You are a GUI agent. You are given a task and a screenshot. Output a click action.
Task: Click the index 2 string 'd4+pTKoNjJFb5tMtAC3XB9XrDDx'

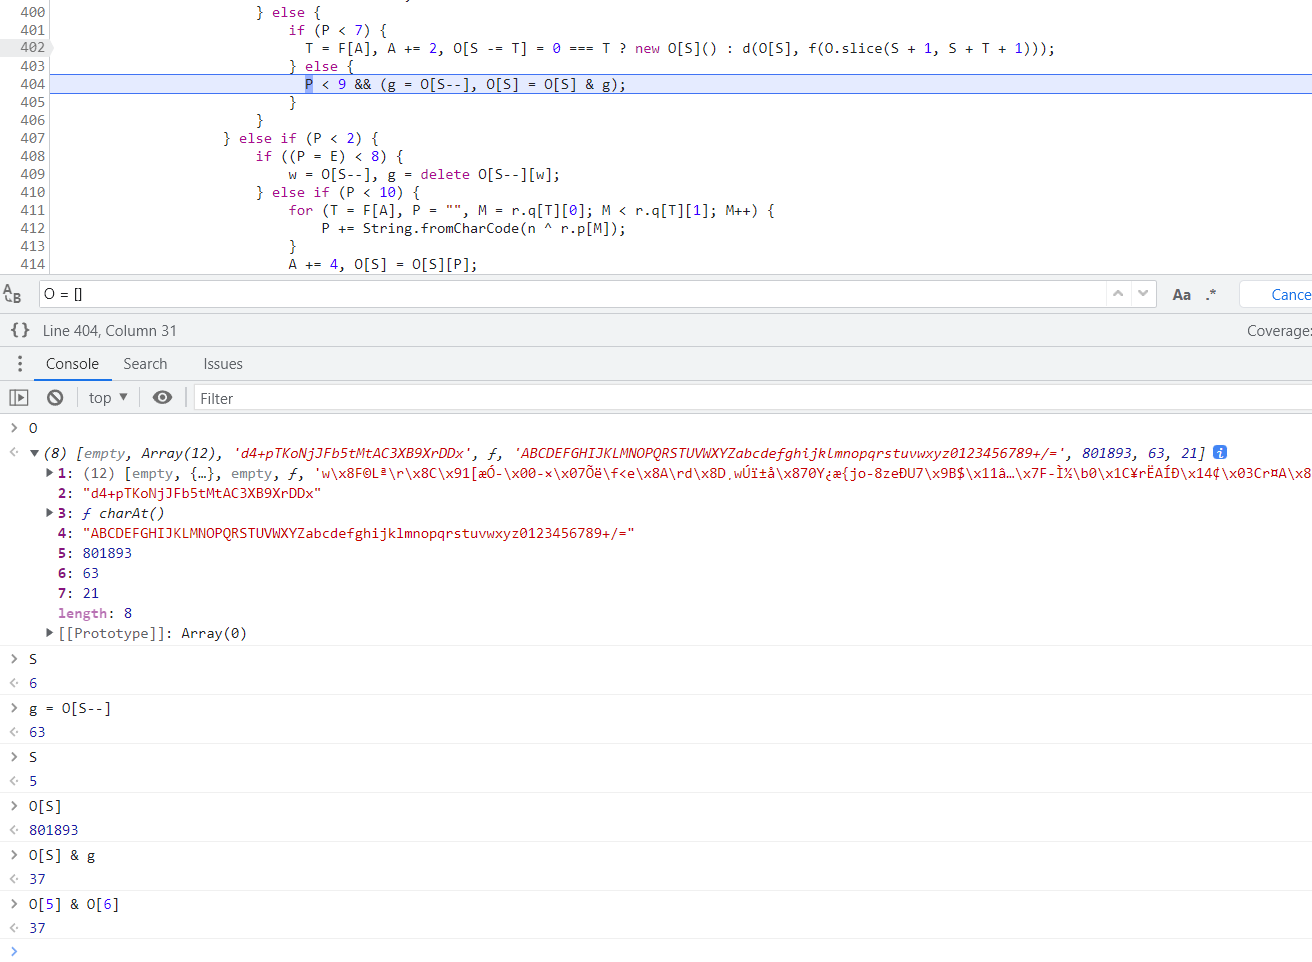(201, 493)
